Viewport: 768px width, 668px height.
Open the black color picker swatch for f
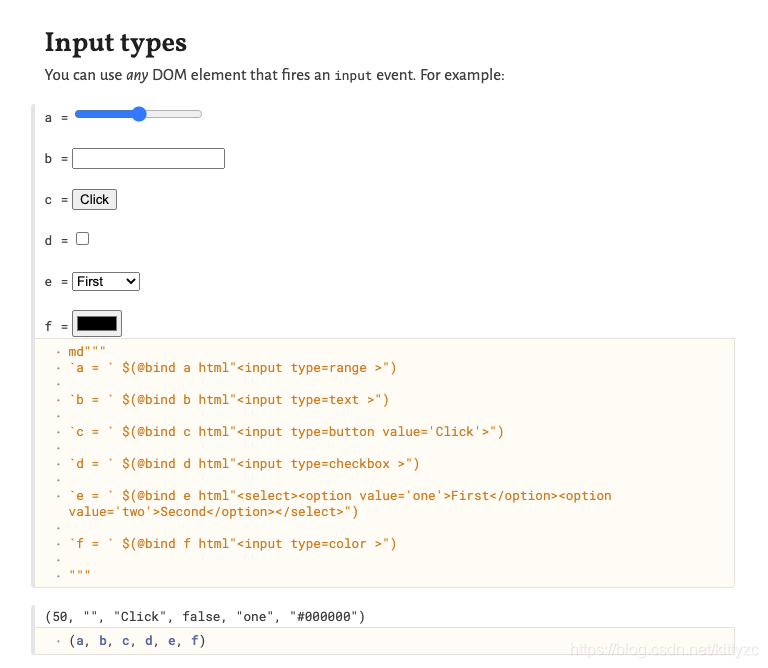[97, 324]
